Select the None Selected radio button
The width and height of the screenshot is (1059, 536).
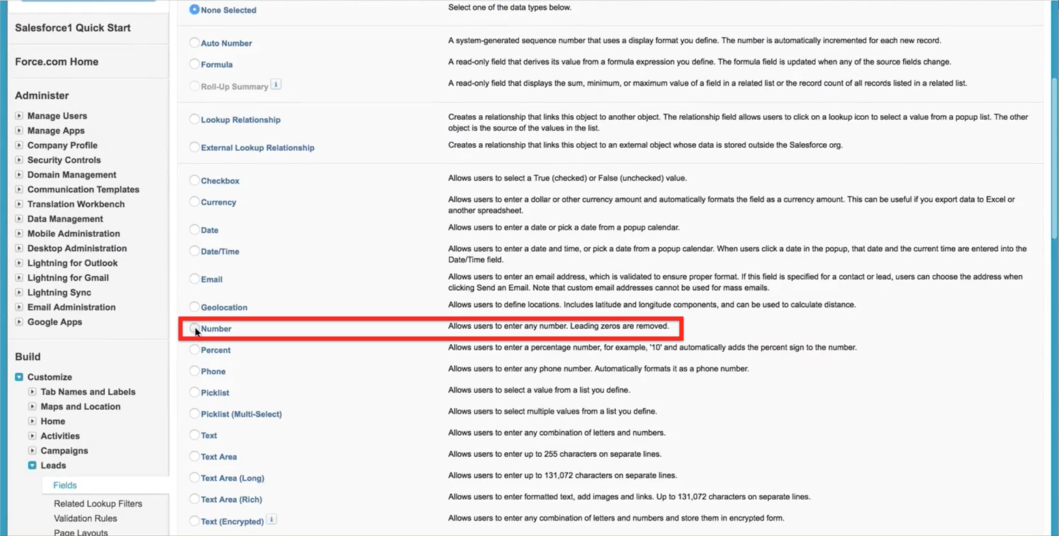pos(195,9)
